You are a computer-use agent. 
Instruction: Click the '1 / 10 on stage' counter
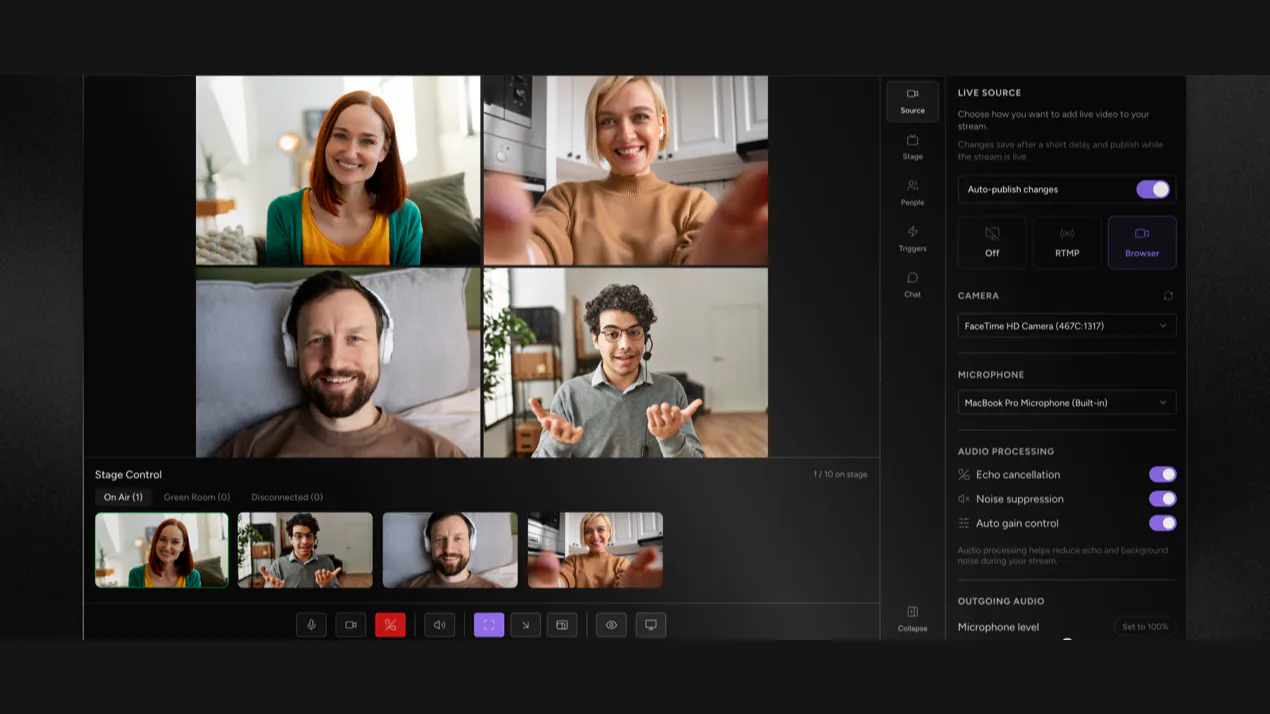840,475
